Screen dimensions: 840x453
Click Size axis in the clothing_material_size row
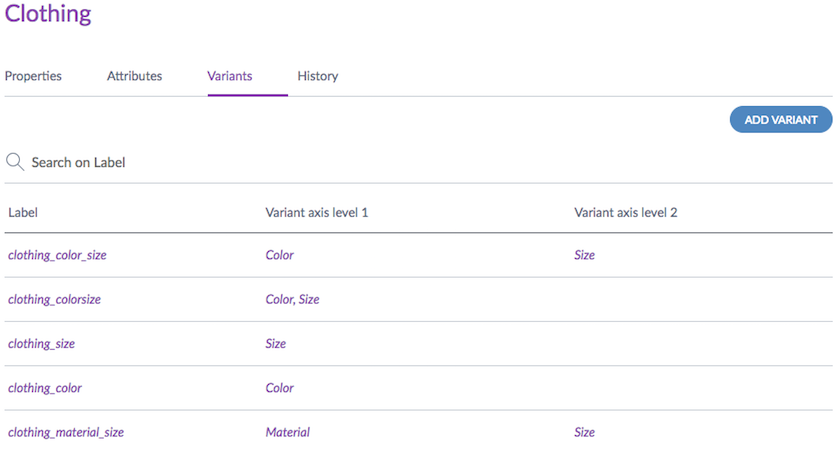[584, 432]
